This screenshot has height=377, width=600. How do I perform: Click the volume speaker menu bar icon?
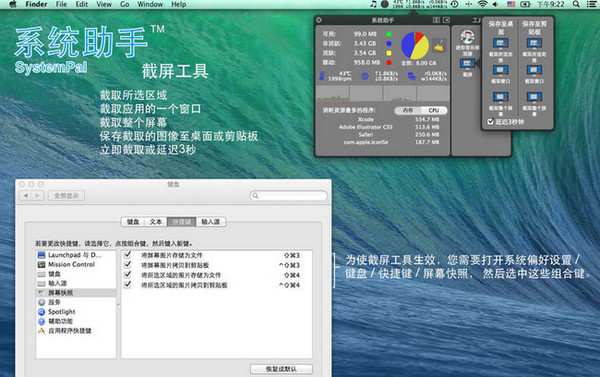pyautogui.click(x=496, y=4)
